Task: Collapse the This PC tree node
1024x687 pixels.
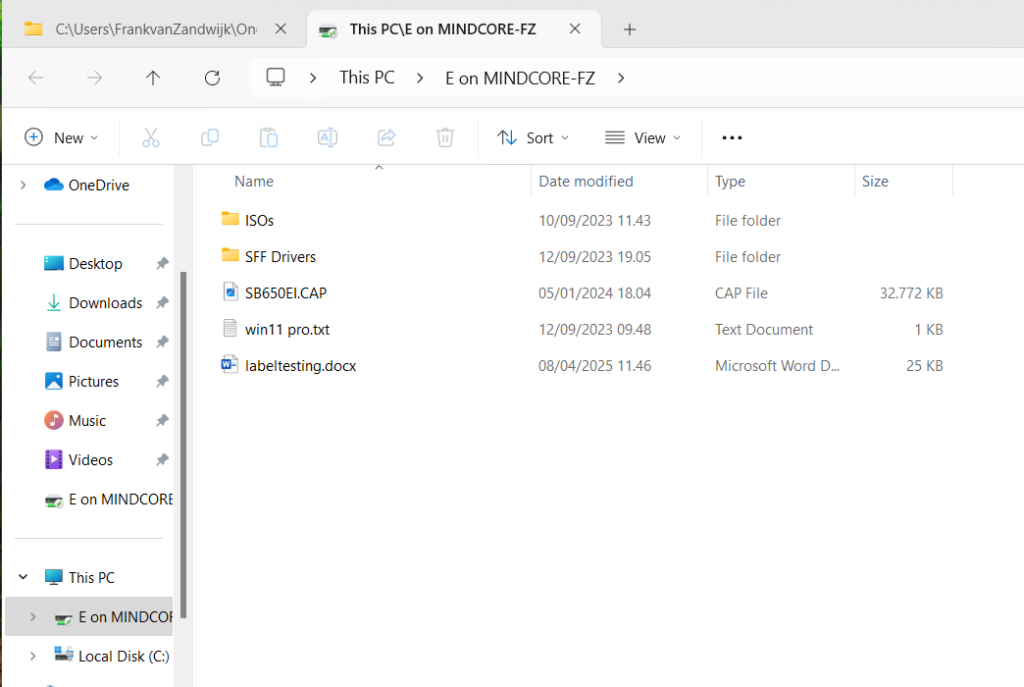Action: (23, 578)
